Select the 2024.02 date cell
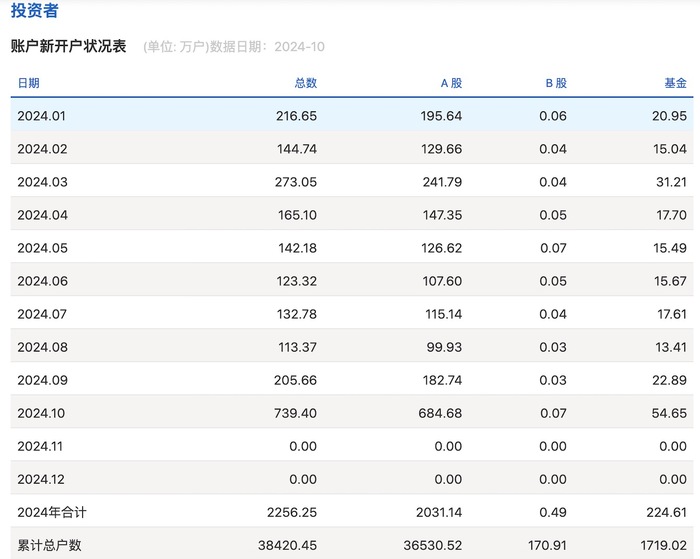Screen dimensions: 700x559 pos(41,149)
